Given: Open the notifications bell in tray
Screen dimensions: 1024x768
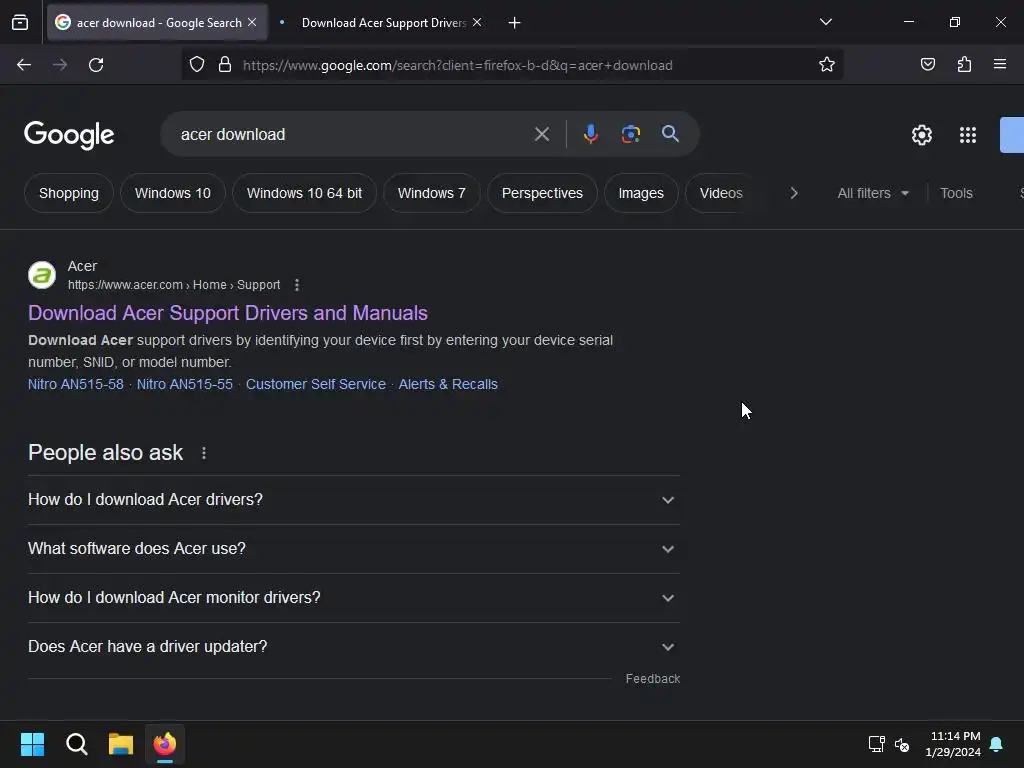Looking at the screenshot, I should (x=997, y=744).
